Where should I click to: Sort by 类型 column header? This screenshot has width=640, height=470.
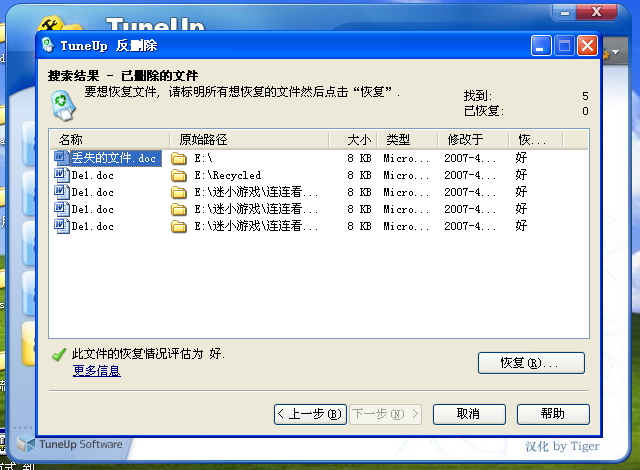[407, 140]
